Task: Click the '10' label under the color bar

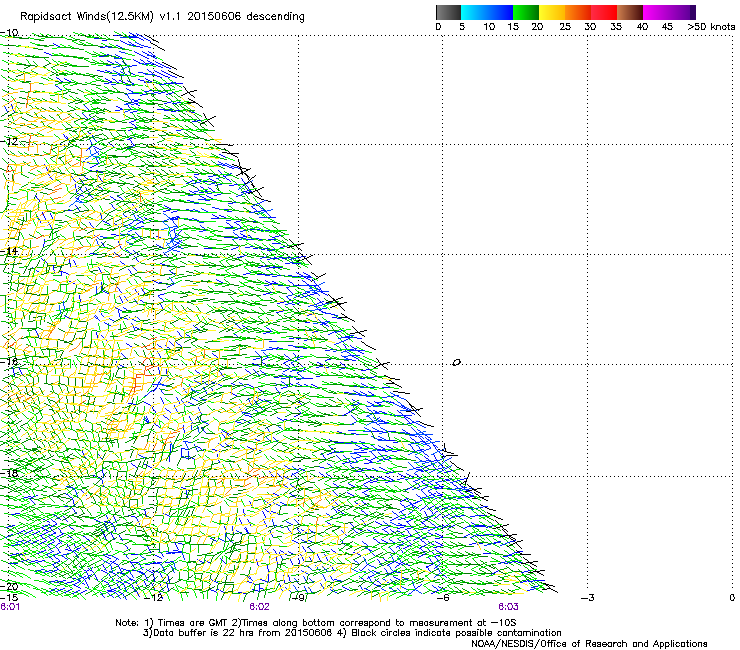Action: pos(489,27)
